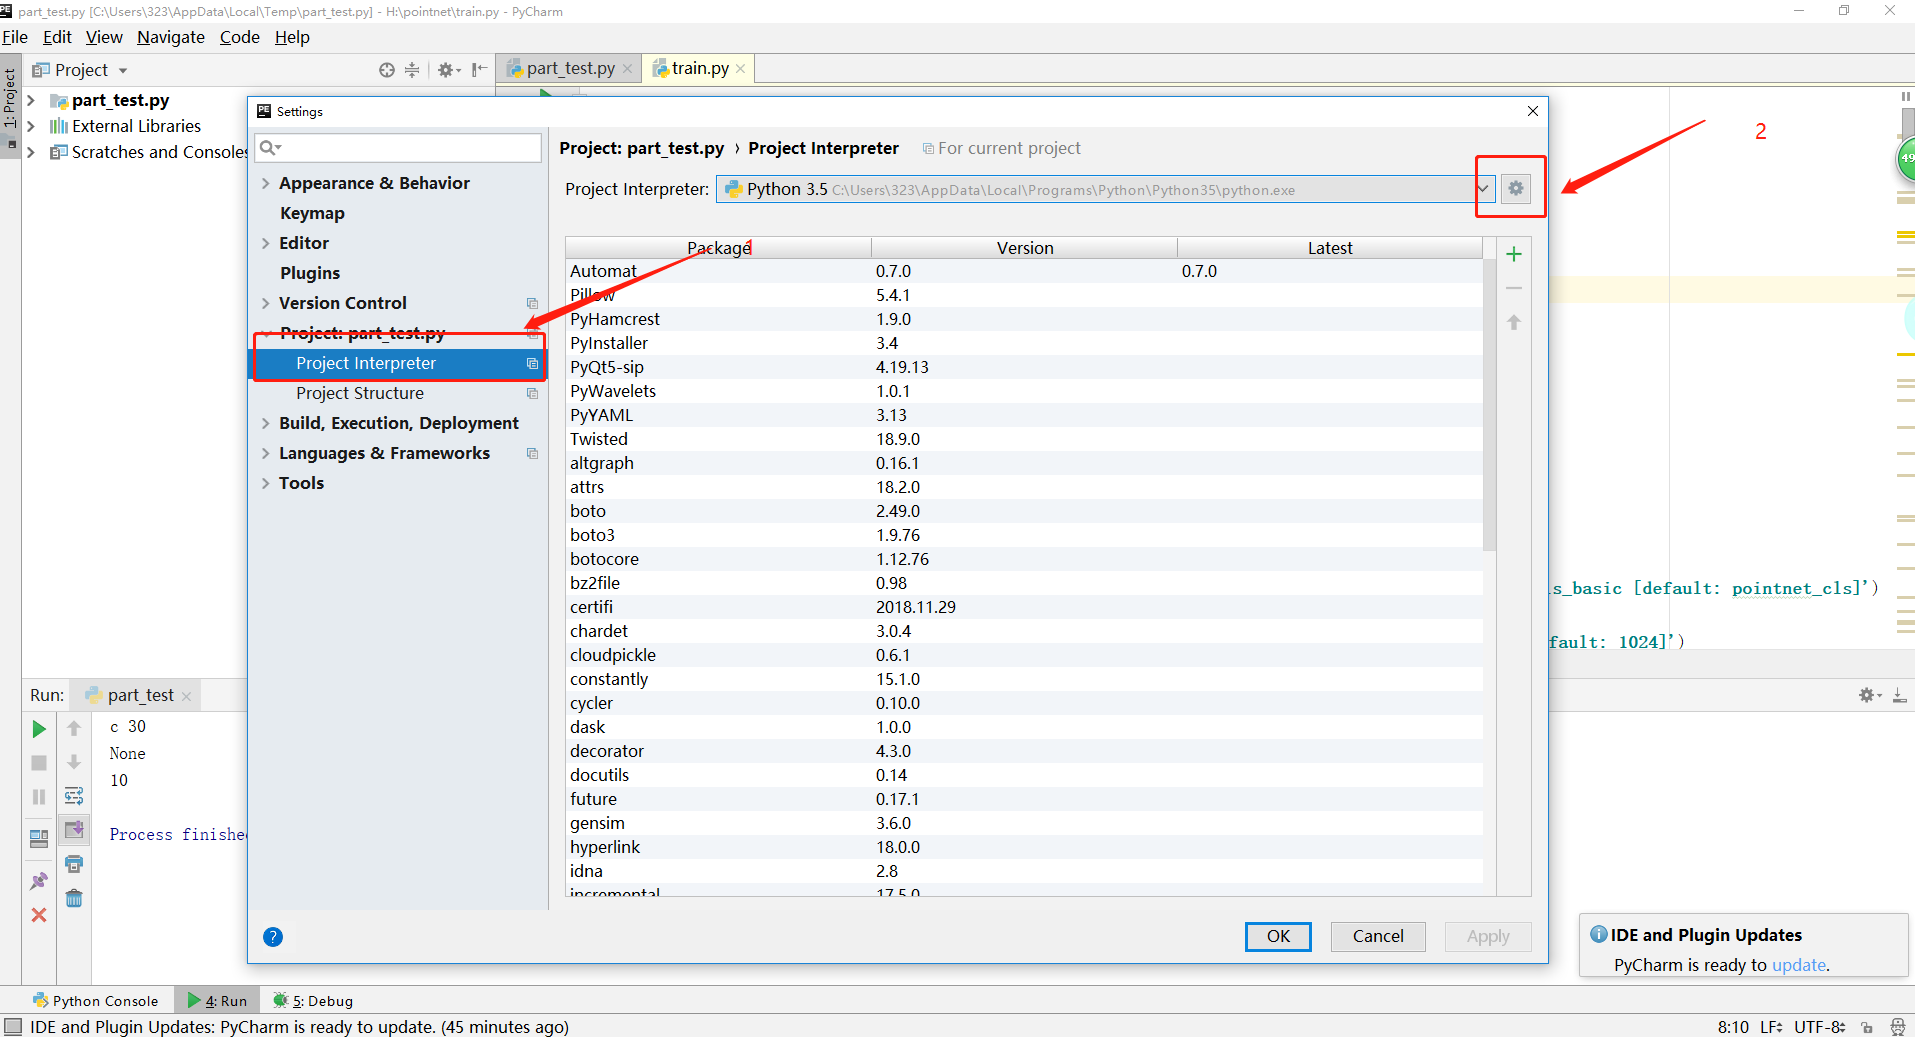Expand Version Control settings
The height and width of the screenshot is (1037, 1915).
265,303
